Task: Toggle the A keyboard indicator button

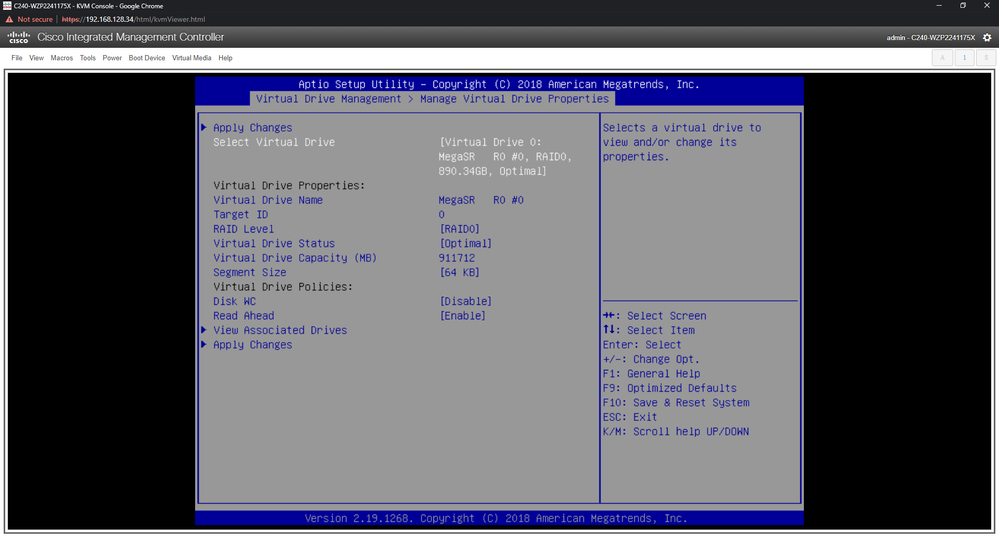Action: point(942,57)
